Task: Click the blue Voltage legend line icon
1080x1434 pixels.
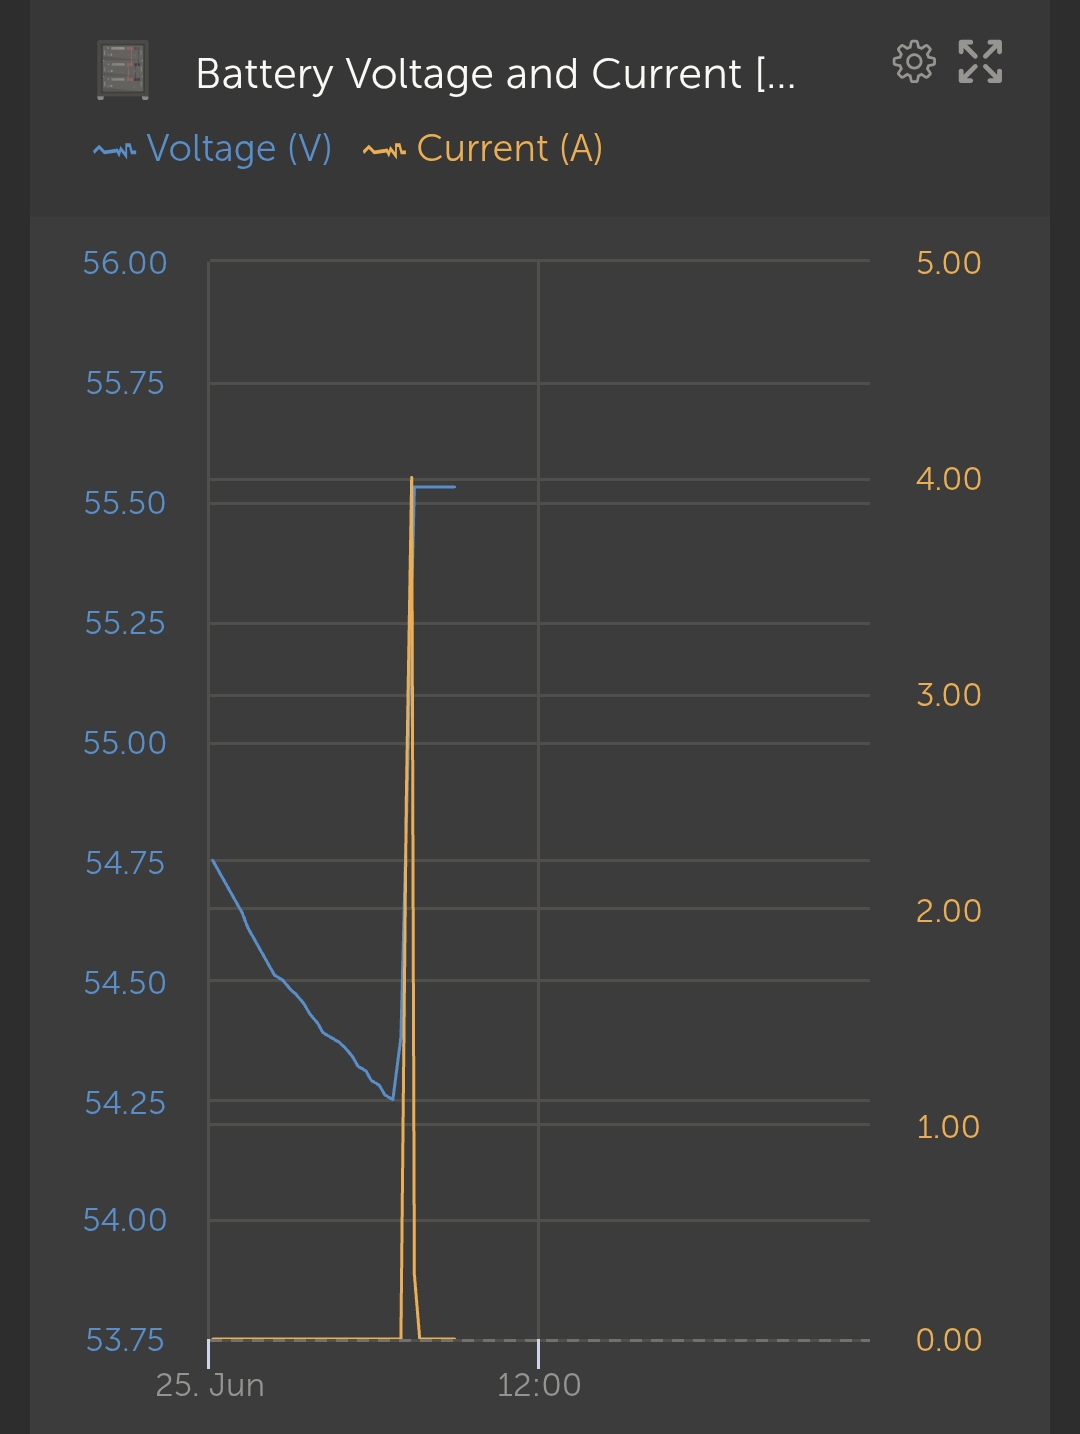Action: 114,150
